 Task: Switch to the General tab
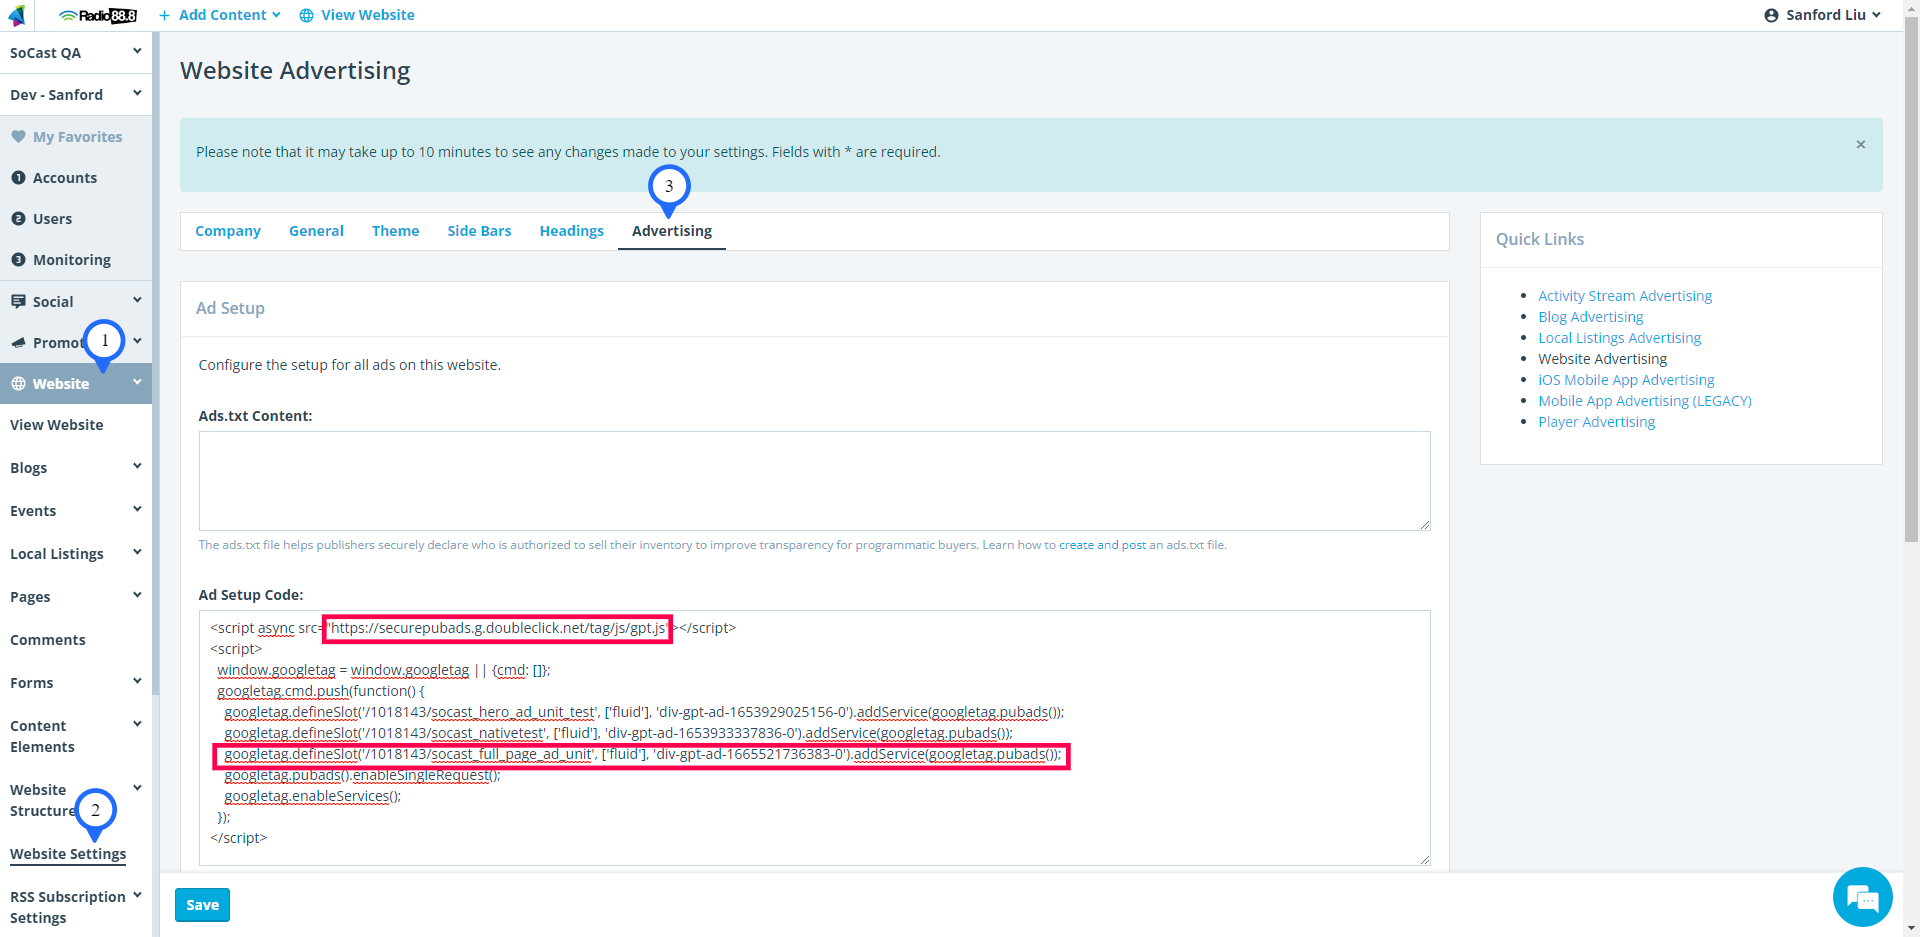pyautogui.click(x=316, y=231)
